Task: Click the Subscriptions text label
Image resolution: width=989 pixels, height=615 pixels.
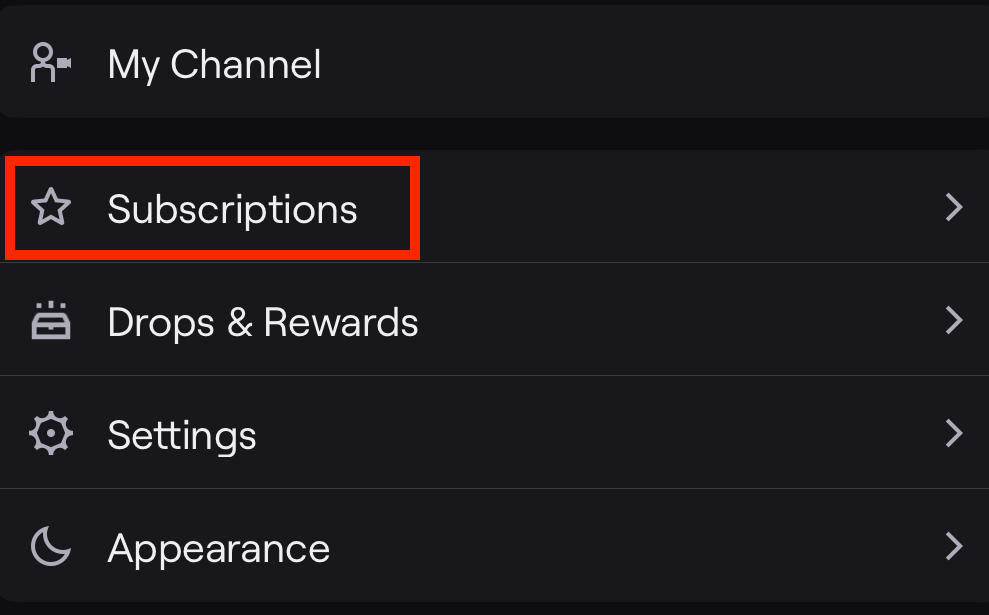Action: tap(233, 208)
